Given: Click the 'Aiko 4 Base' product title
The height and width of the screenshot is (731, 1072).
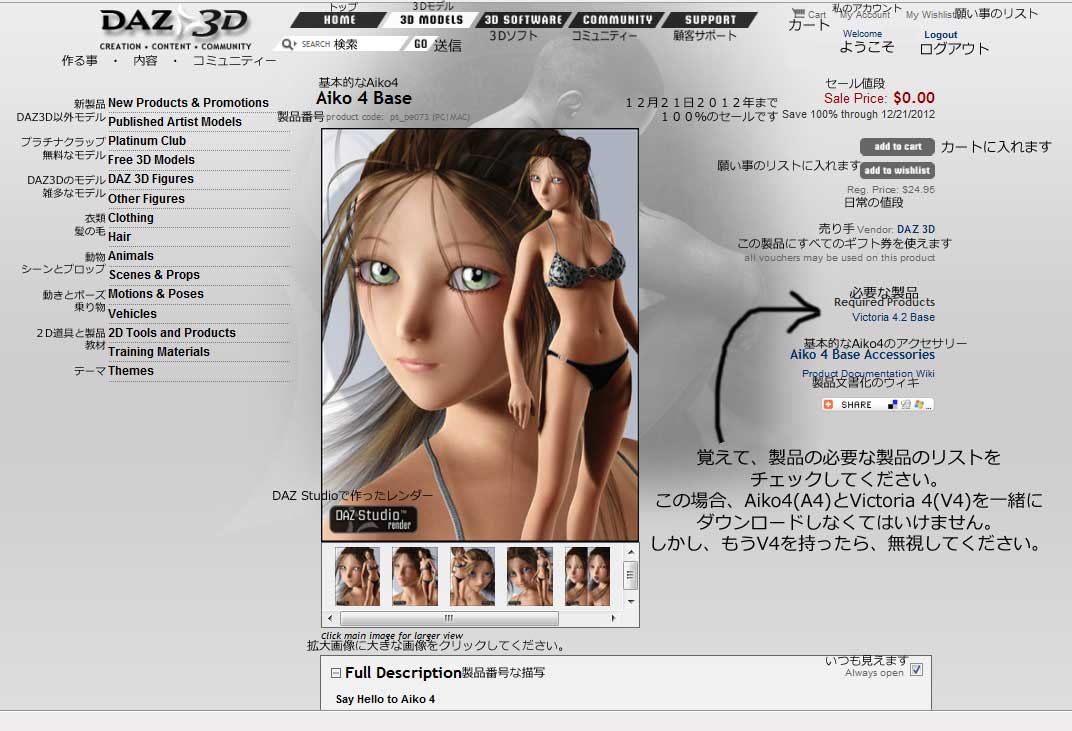Looking at the screenshot, I should [364, 98].
